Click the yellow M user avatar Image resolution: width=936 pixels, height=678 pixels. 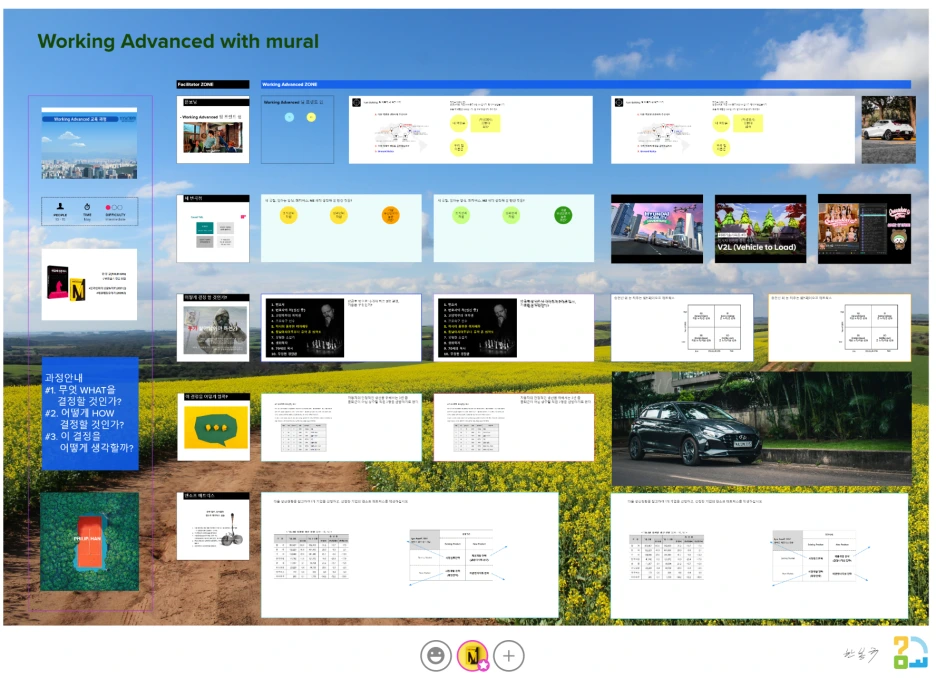pos(473,656)
